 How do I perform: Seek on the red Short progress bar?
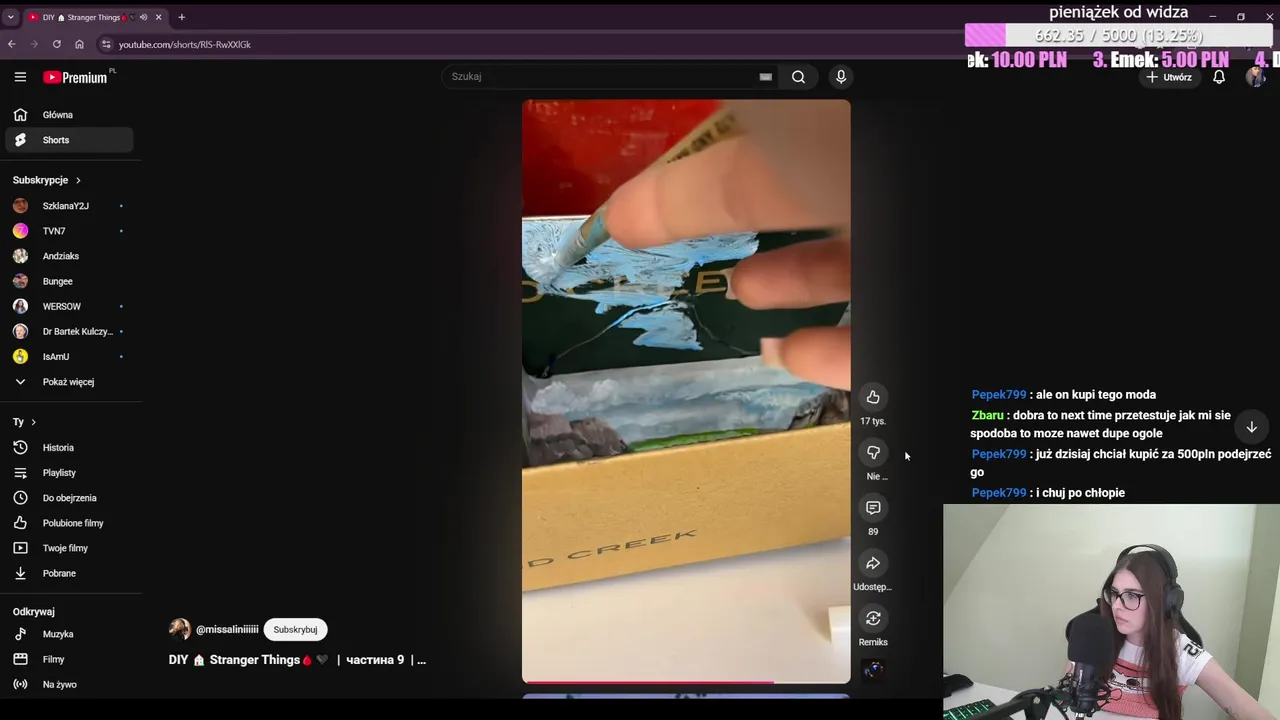point(686,682)
